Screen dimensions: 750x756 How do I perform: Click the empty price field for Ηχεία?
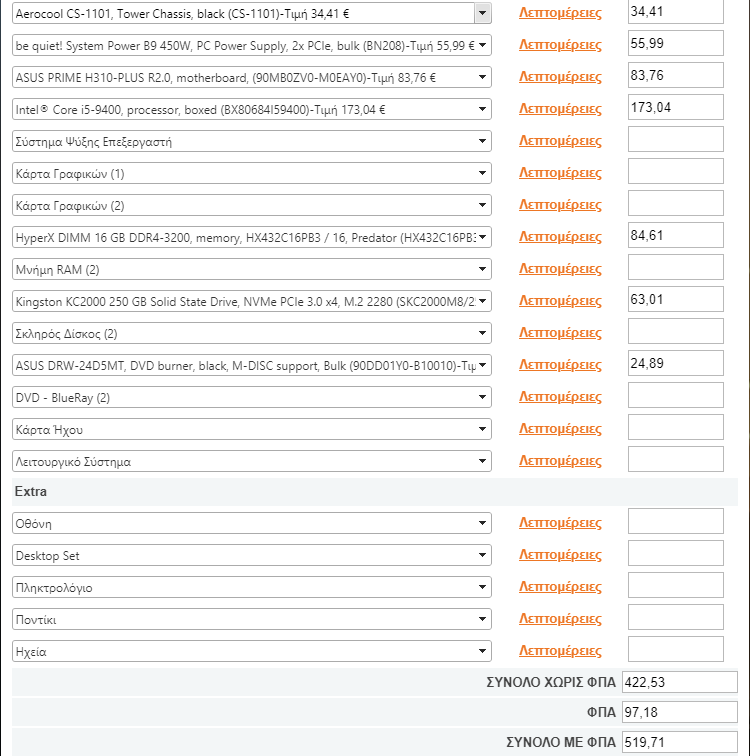point(676,649)
